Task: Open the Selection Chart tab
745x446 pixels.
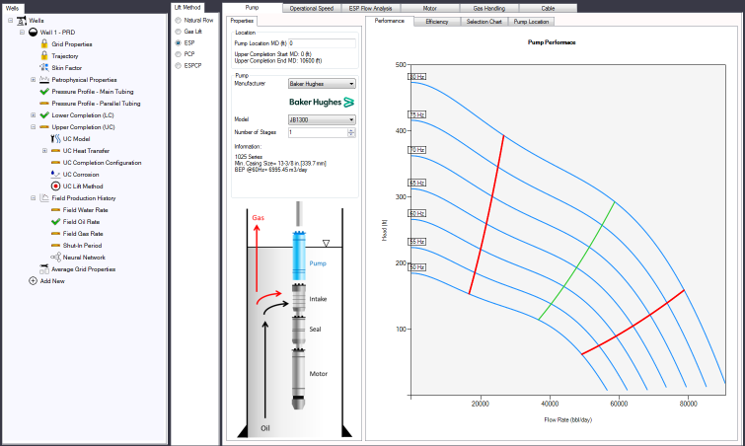Action: point(482,21)
